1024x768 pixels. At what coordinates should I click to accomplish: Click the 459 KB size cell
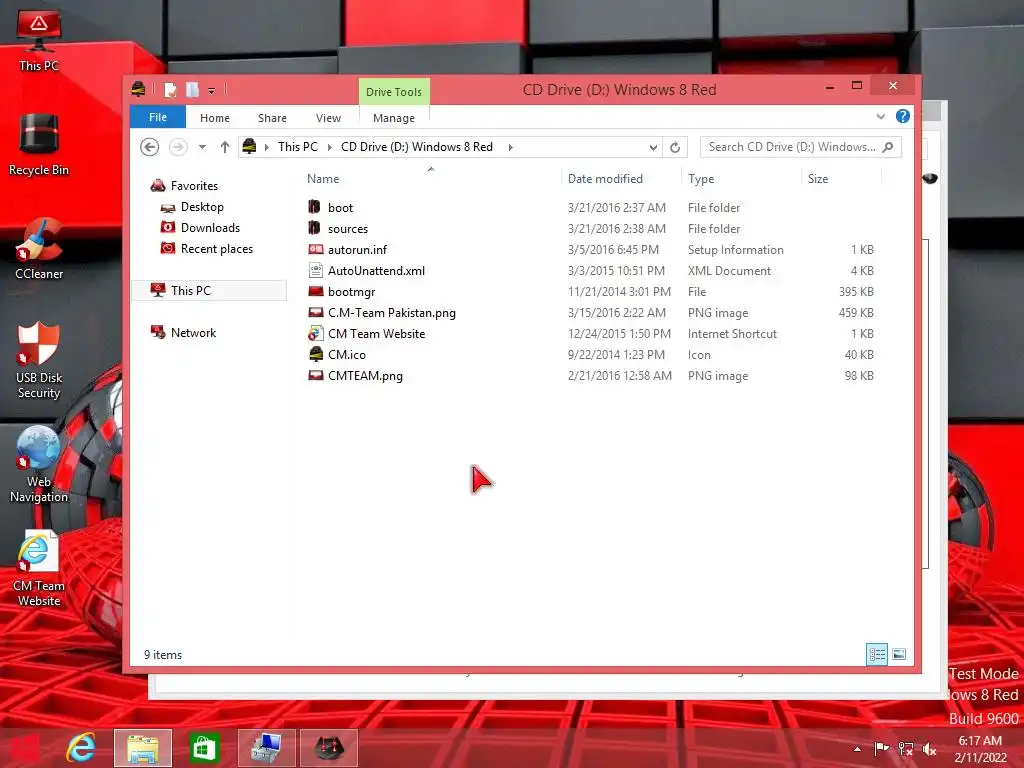856,313
